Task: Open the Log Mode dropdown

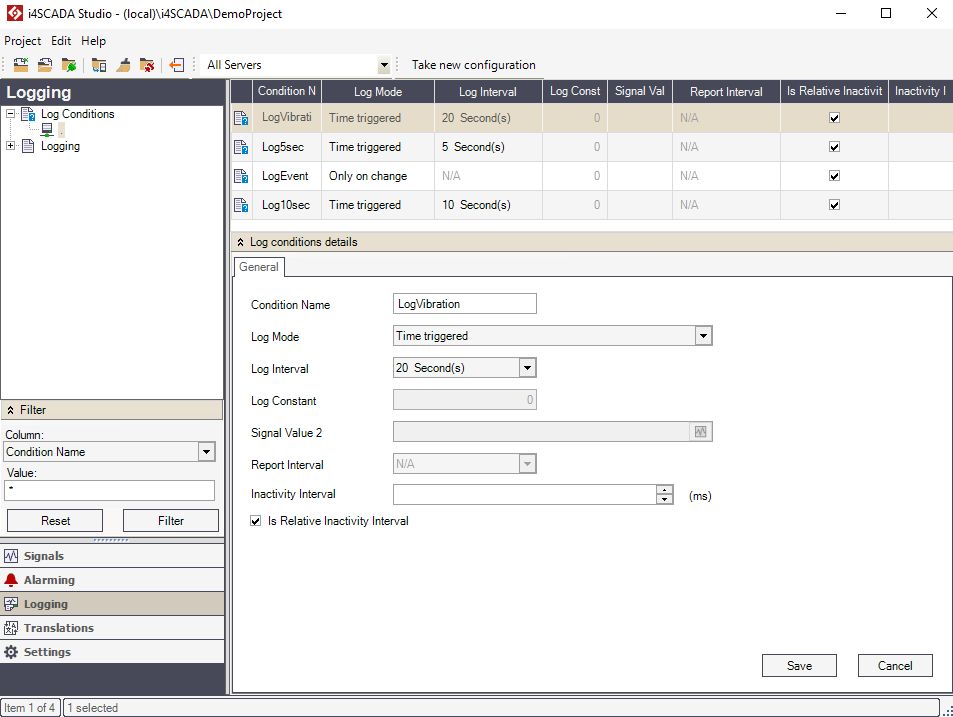Action: [703, 336]
